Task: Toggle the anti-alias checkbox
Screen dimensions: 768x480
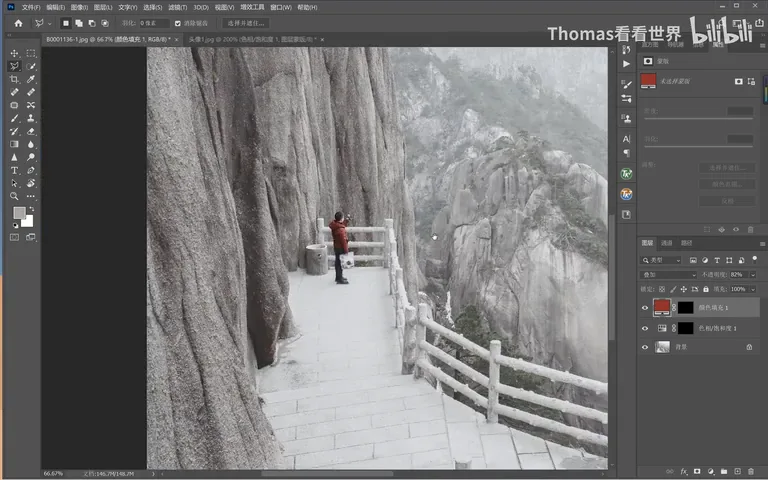Action: pyautogui.click(x=178, y=23)
